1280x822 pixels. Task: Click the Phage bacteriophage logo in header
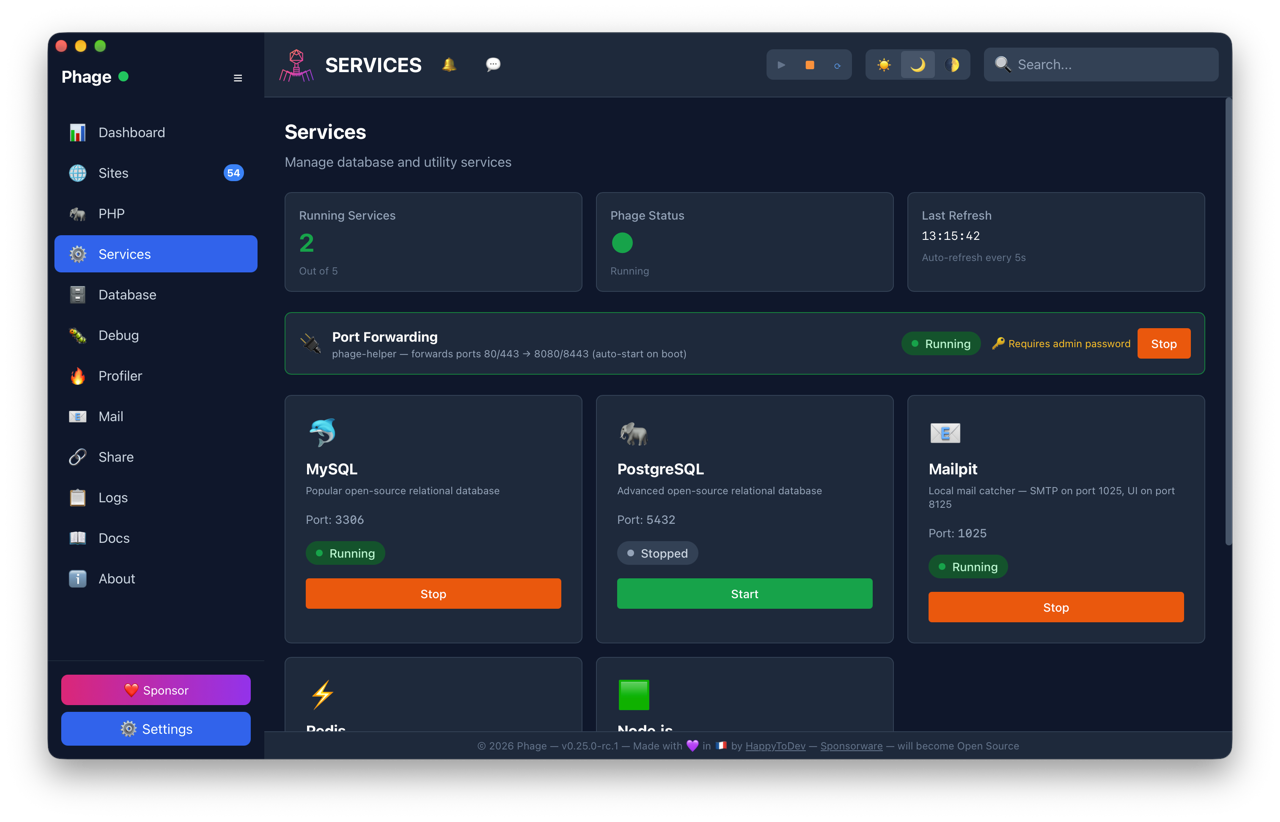(296, 65)
